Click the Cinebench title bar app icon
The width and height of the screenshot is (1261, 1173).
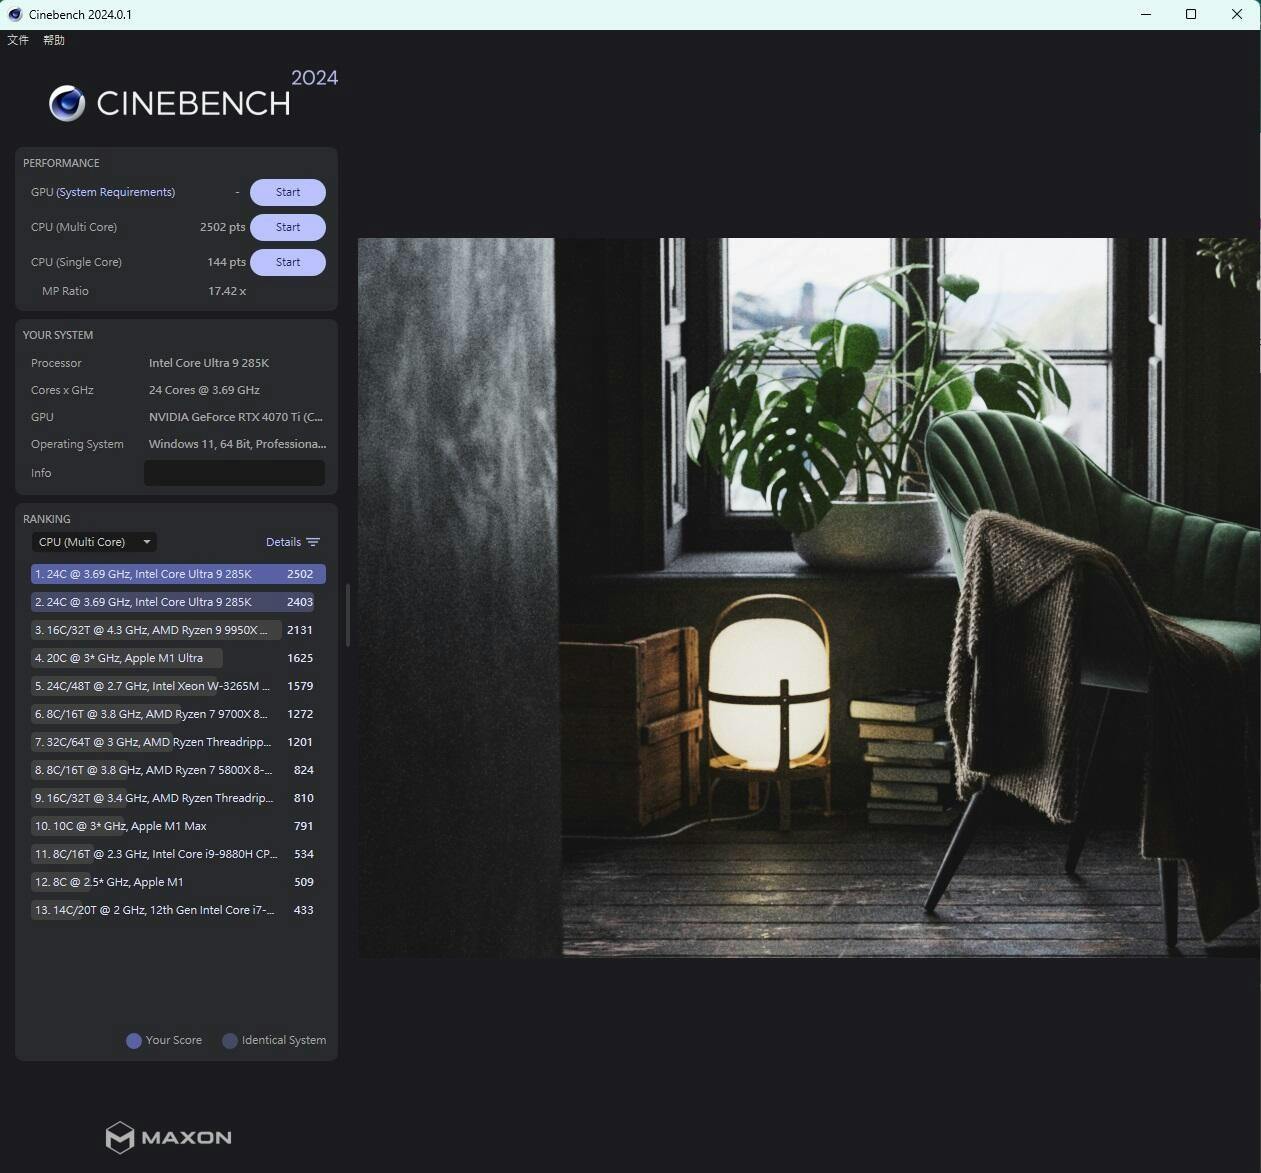[14, 14]
